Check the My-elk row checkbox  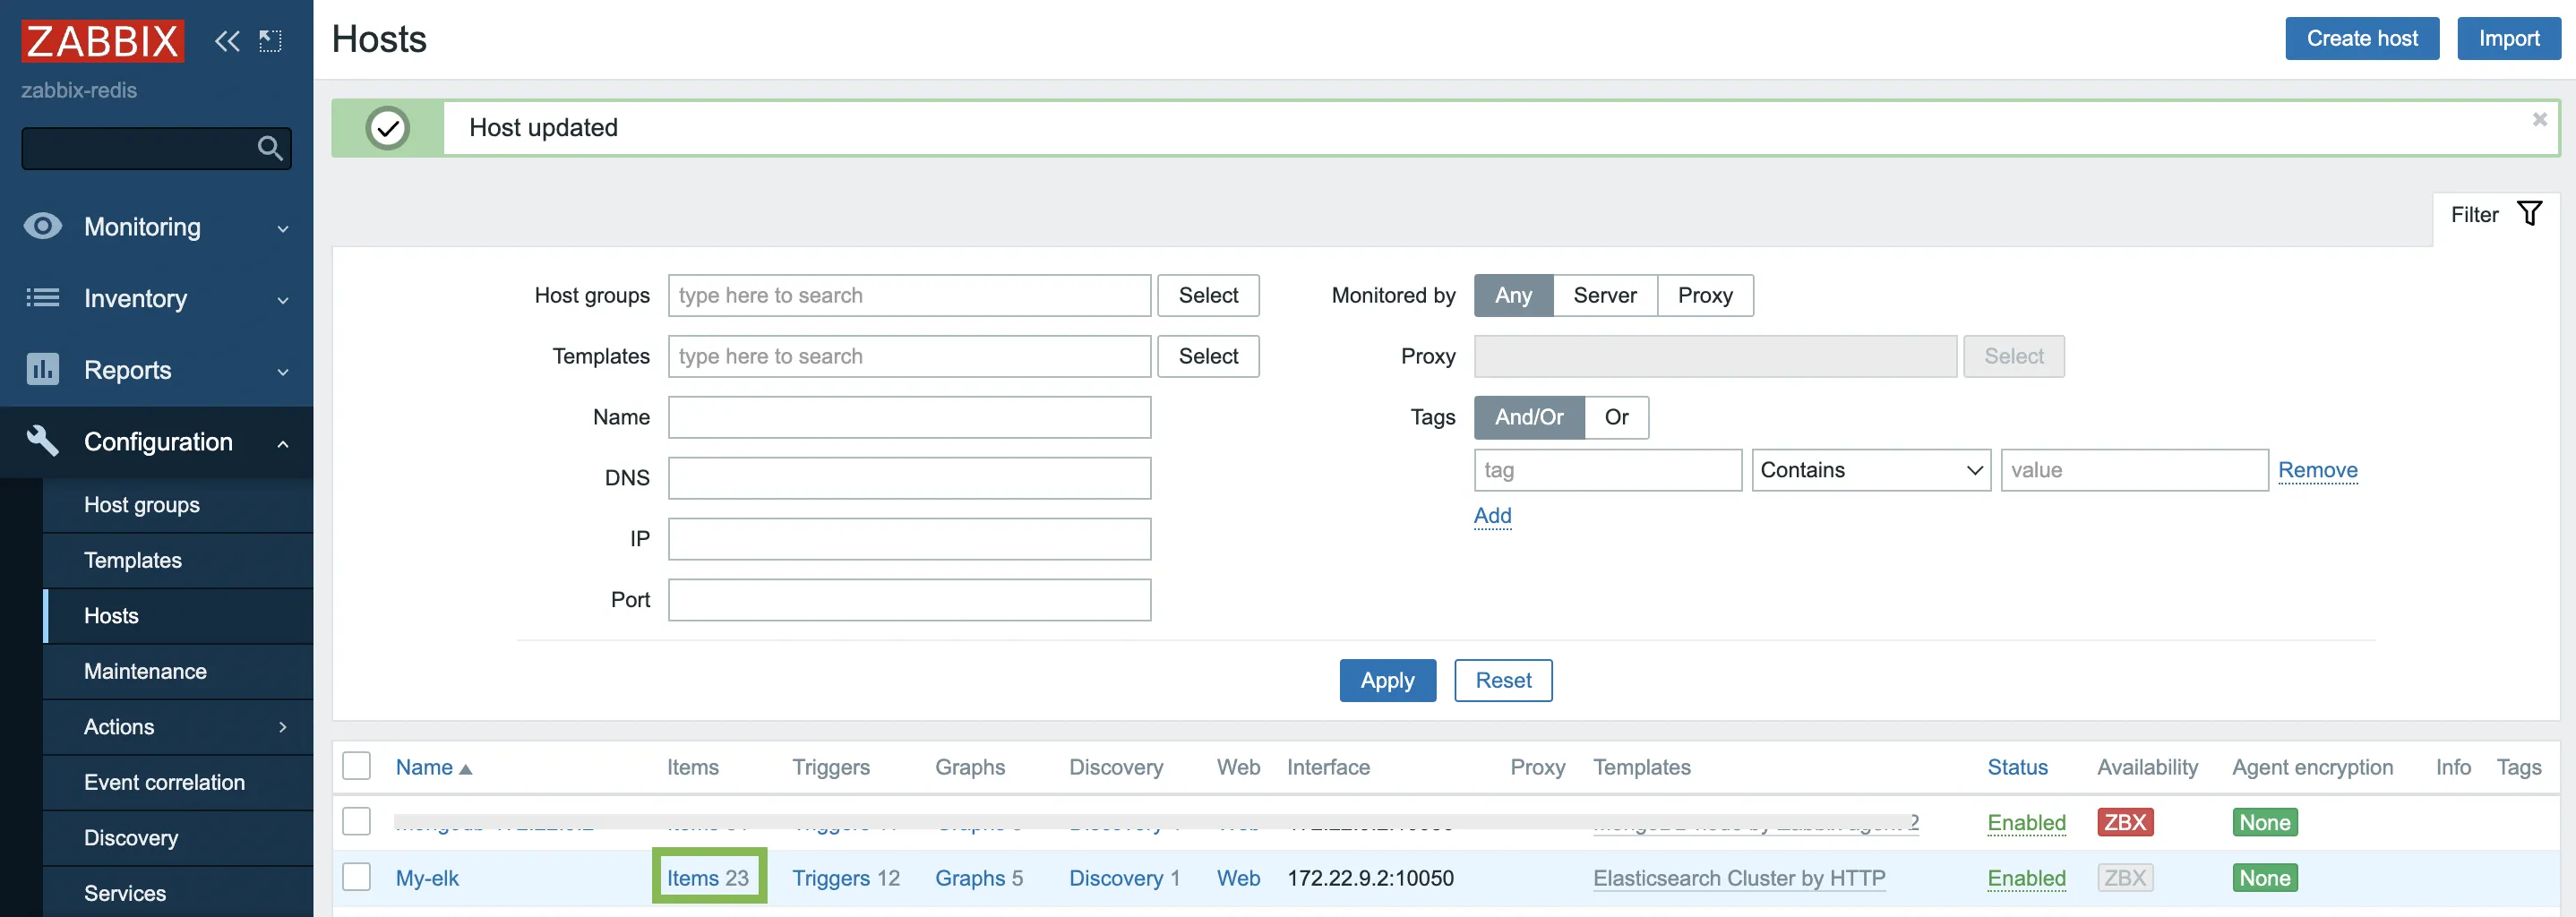click(356, 877)
